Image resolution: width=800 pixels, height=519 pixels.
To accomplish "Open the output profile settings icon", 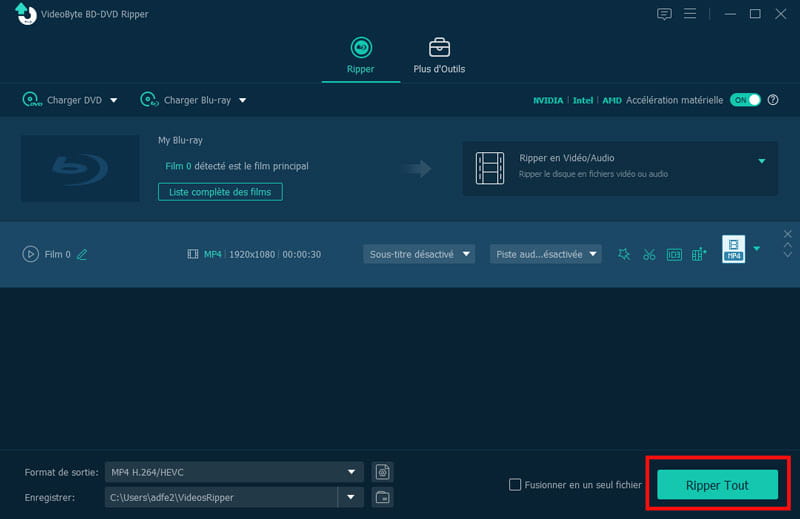I will click(383, 472).
